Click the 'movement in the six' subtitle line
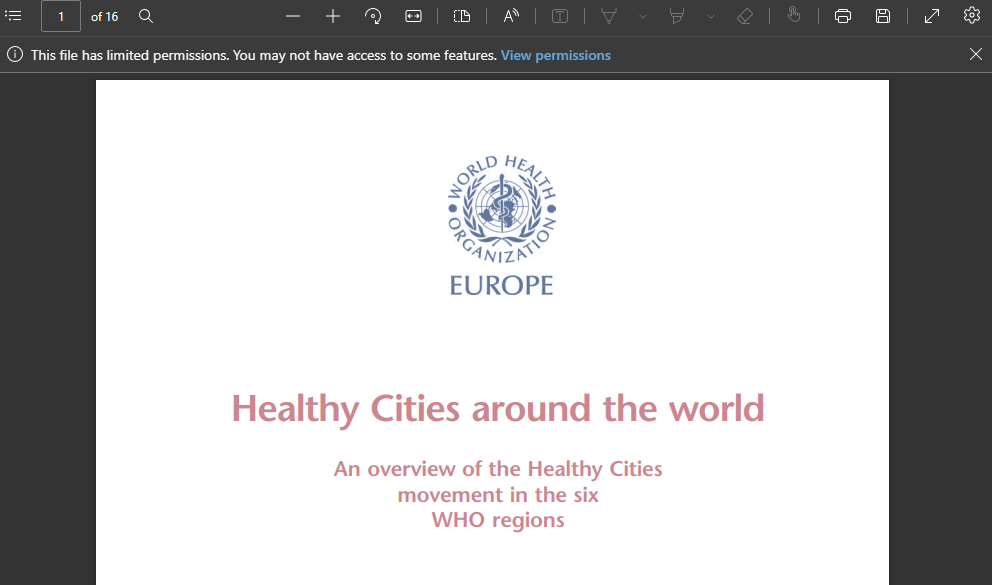Image resolution: width=992 pixels, height=585 pixels. tap(498, 495)
